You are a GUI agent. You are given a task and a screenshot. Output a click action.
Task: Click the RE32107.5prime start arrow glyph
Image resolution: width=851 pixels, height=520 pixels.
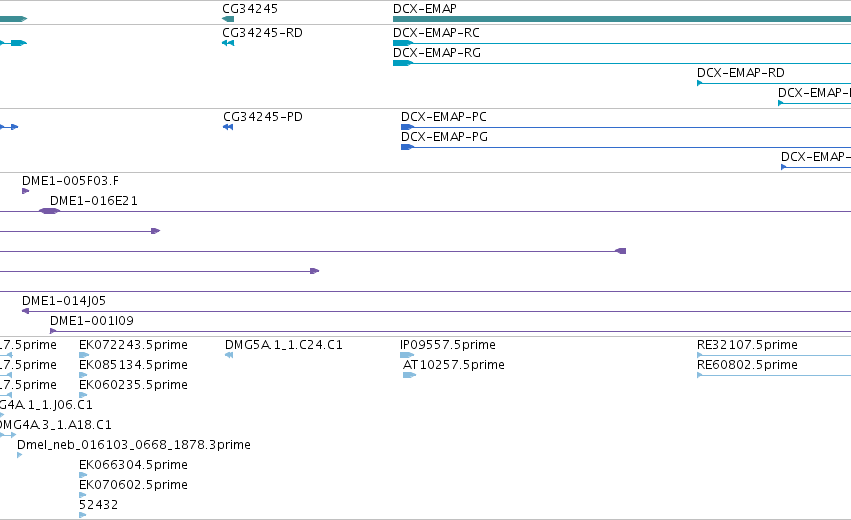(700, 355)
